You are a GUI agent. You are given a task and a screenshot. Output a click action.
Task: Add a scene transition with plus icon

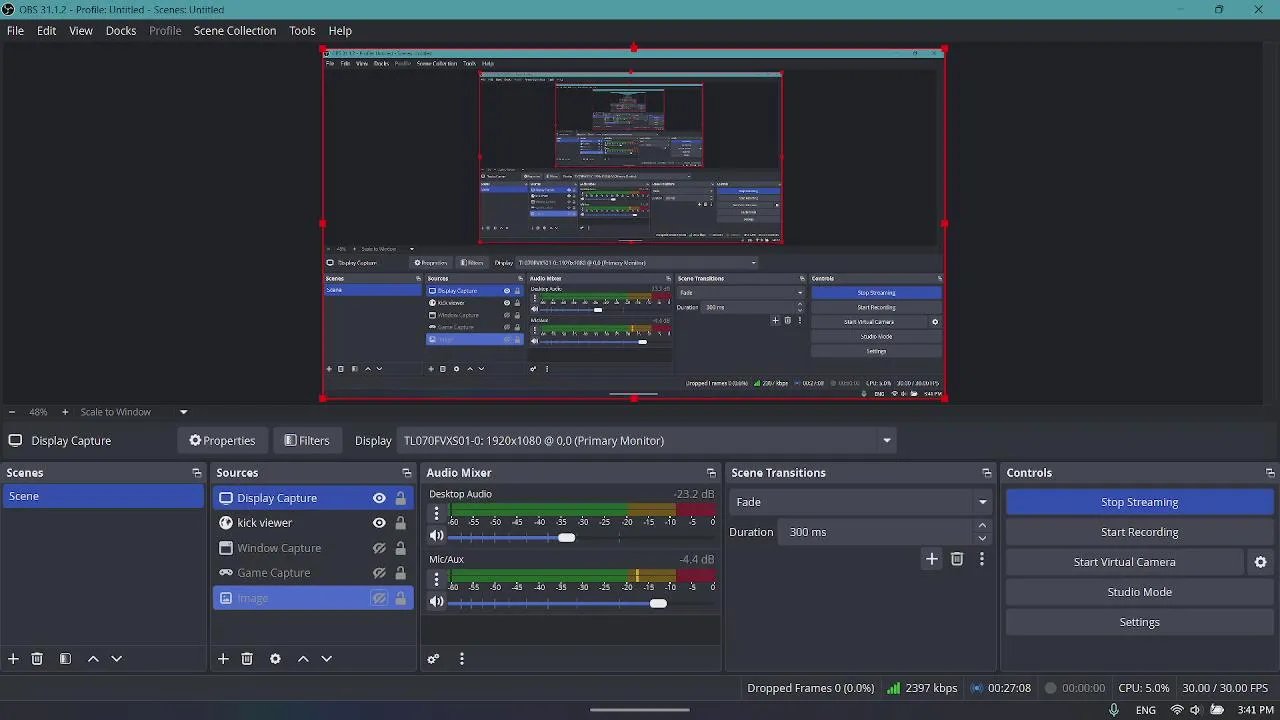(x=931, y=559)
